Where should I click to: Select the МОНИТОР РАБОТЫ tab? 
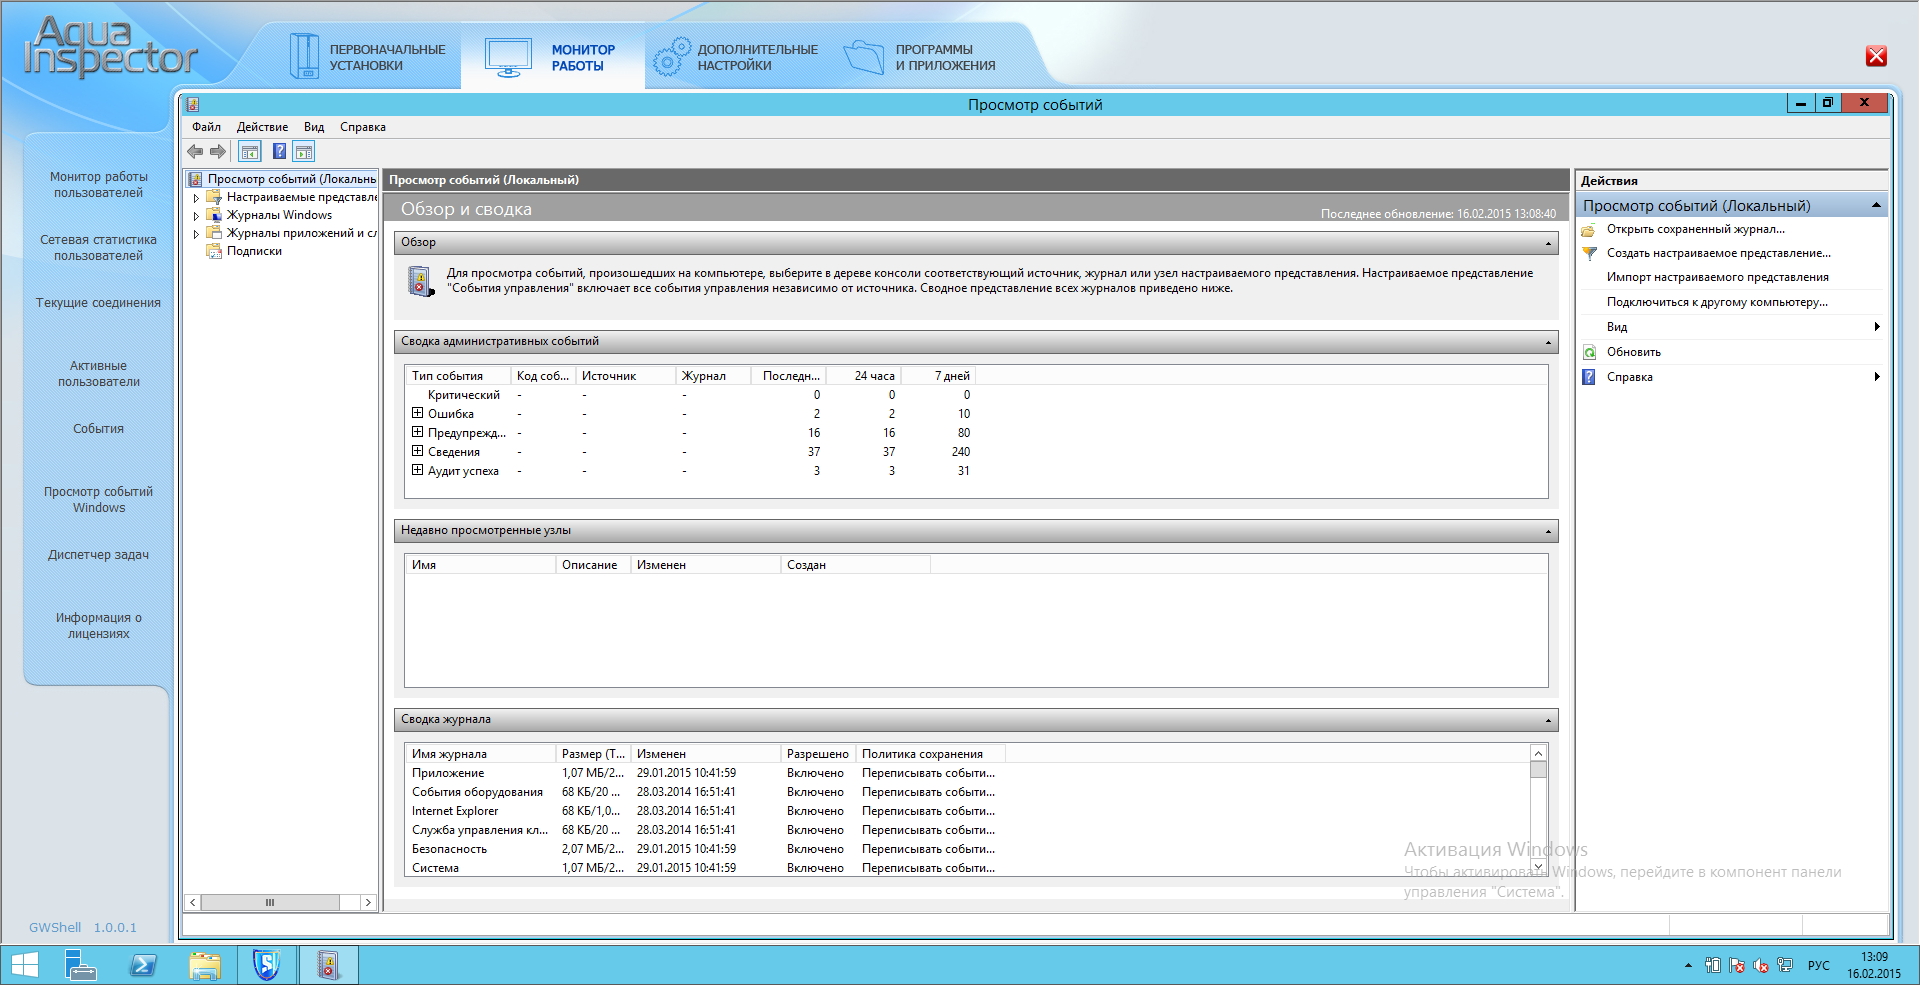click(552, 57)
